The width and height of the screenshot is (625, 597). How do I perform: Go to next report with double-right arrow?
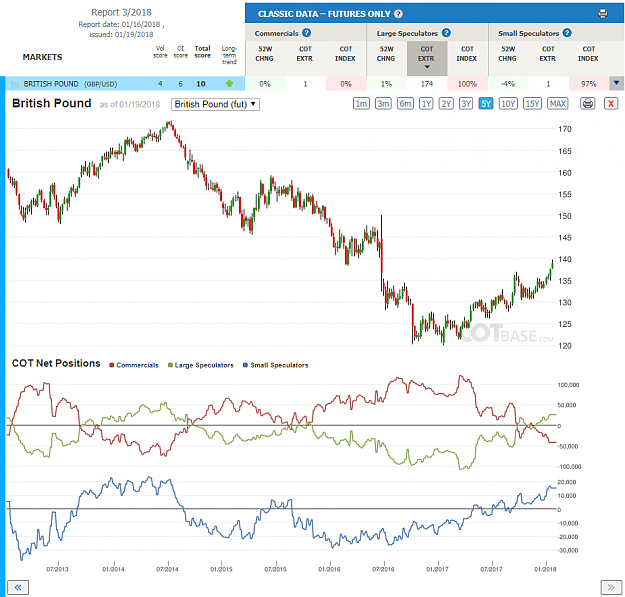pyautogui.click(x=611, y=587)
